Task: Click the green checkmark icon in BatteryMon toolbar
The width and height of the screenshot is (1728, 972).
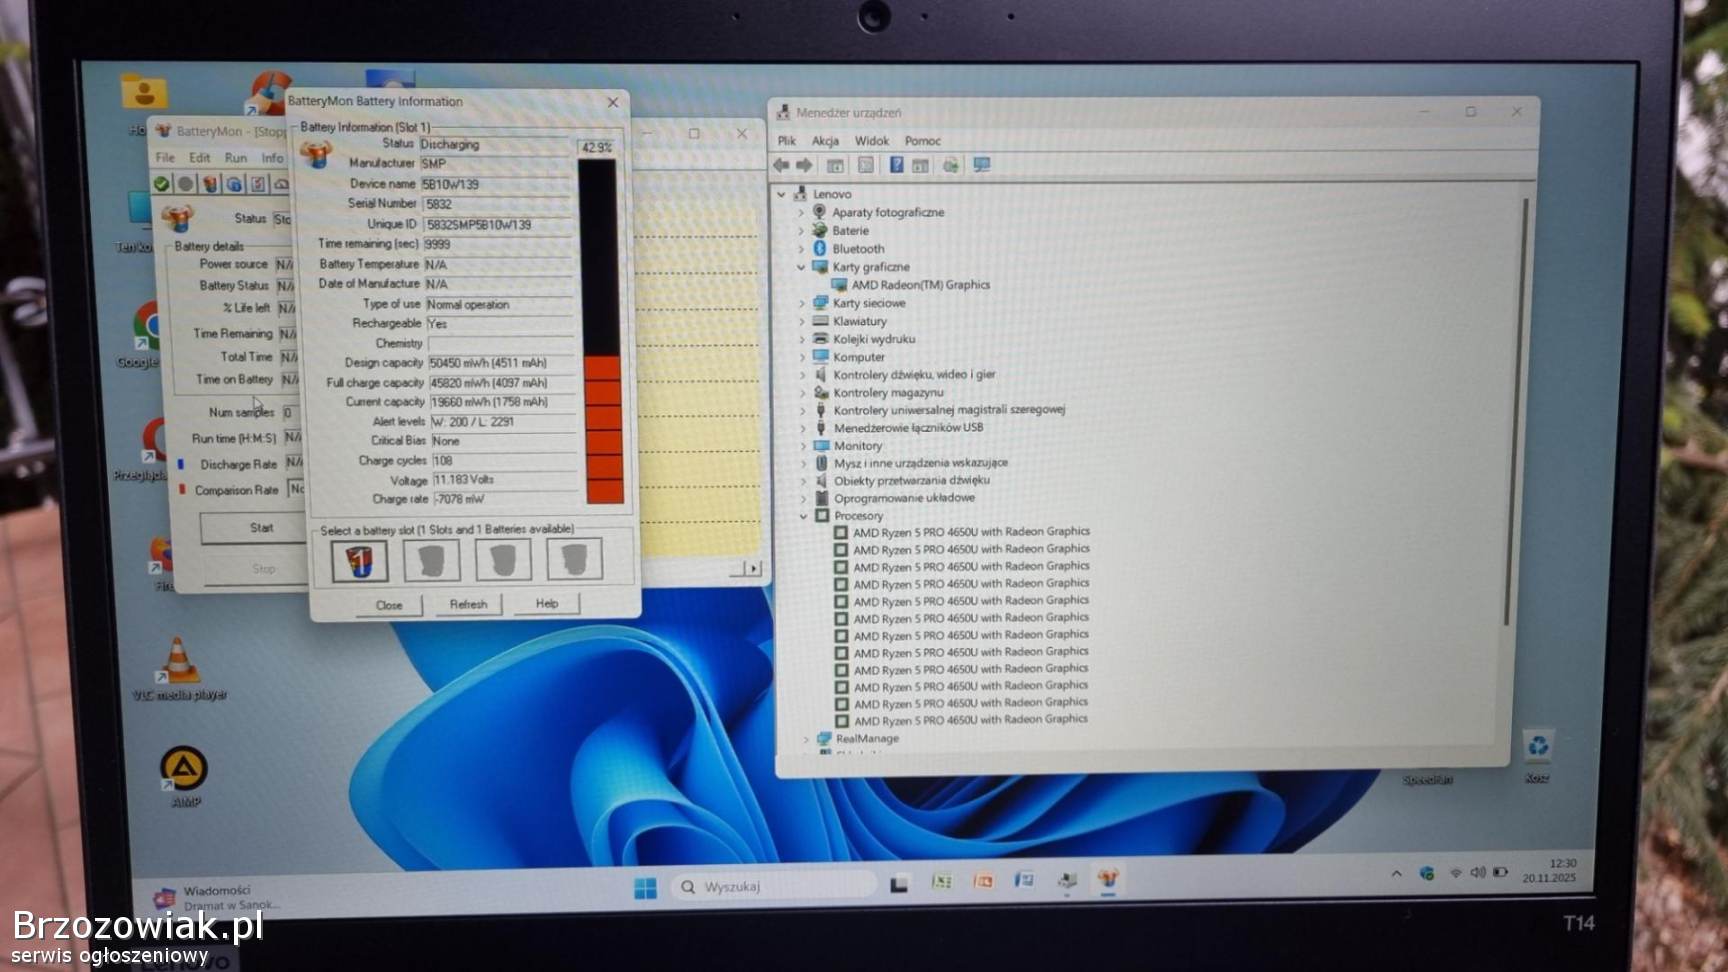Action: click(161, 184)
